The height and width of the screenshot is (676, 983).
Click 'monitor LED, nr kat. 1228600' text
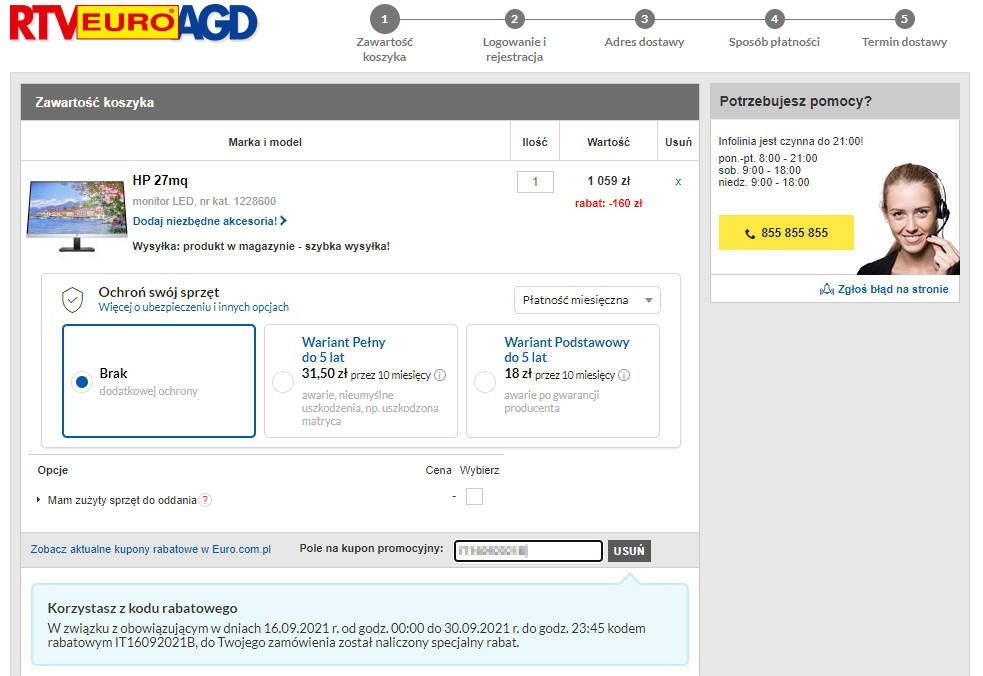[x=204, y=201]
